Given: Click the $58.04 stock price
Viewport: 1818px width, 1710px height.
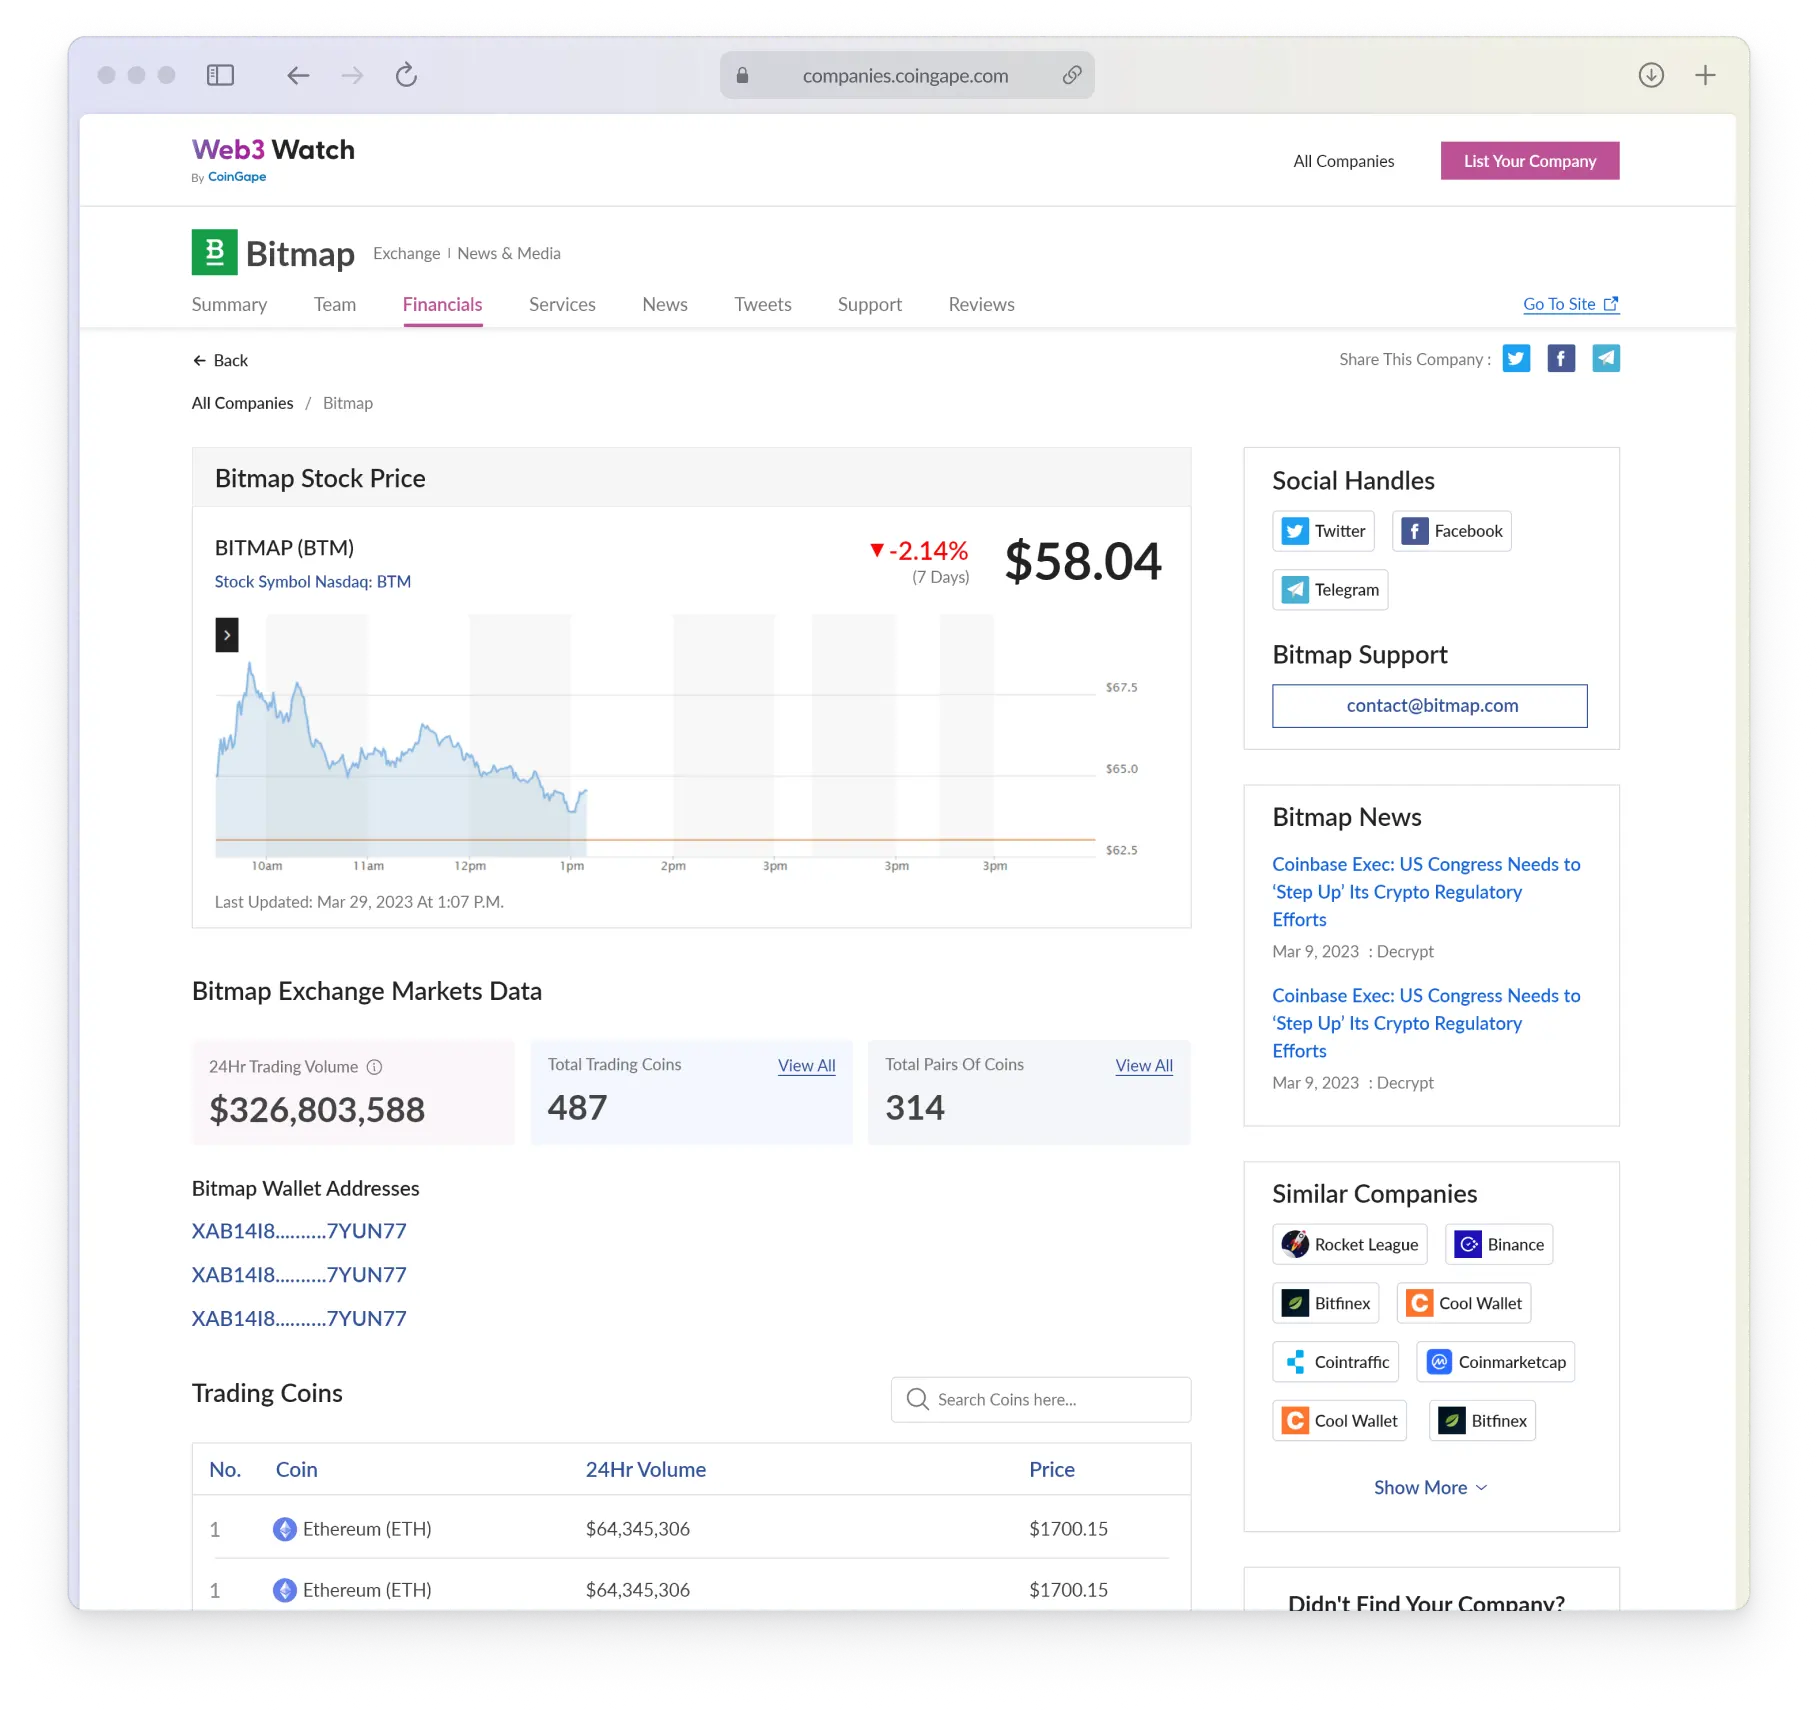Looking at the screenshot, I should coord(1083,561).
